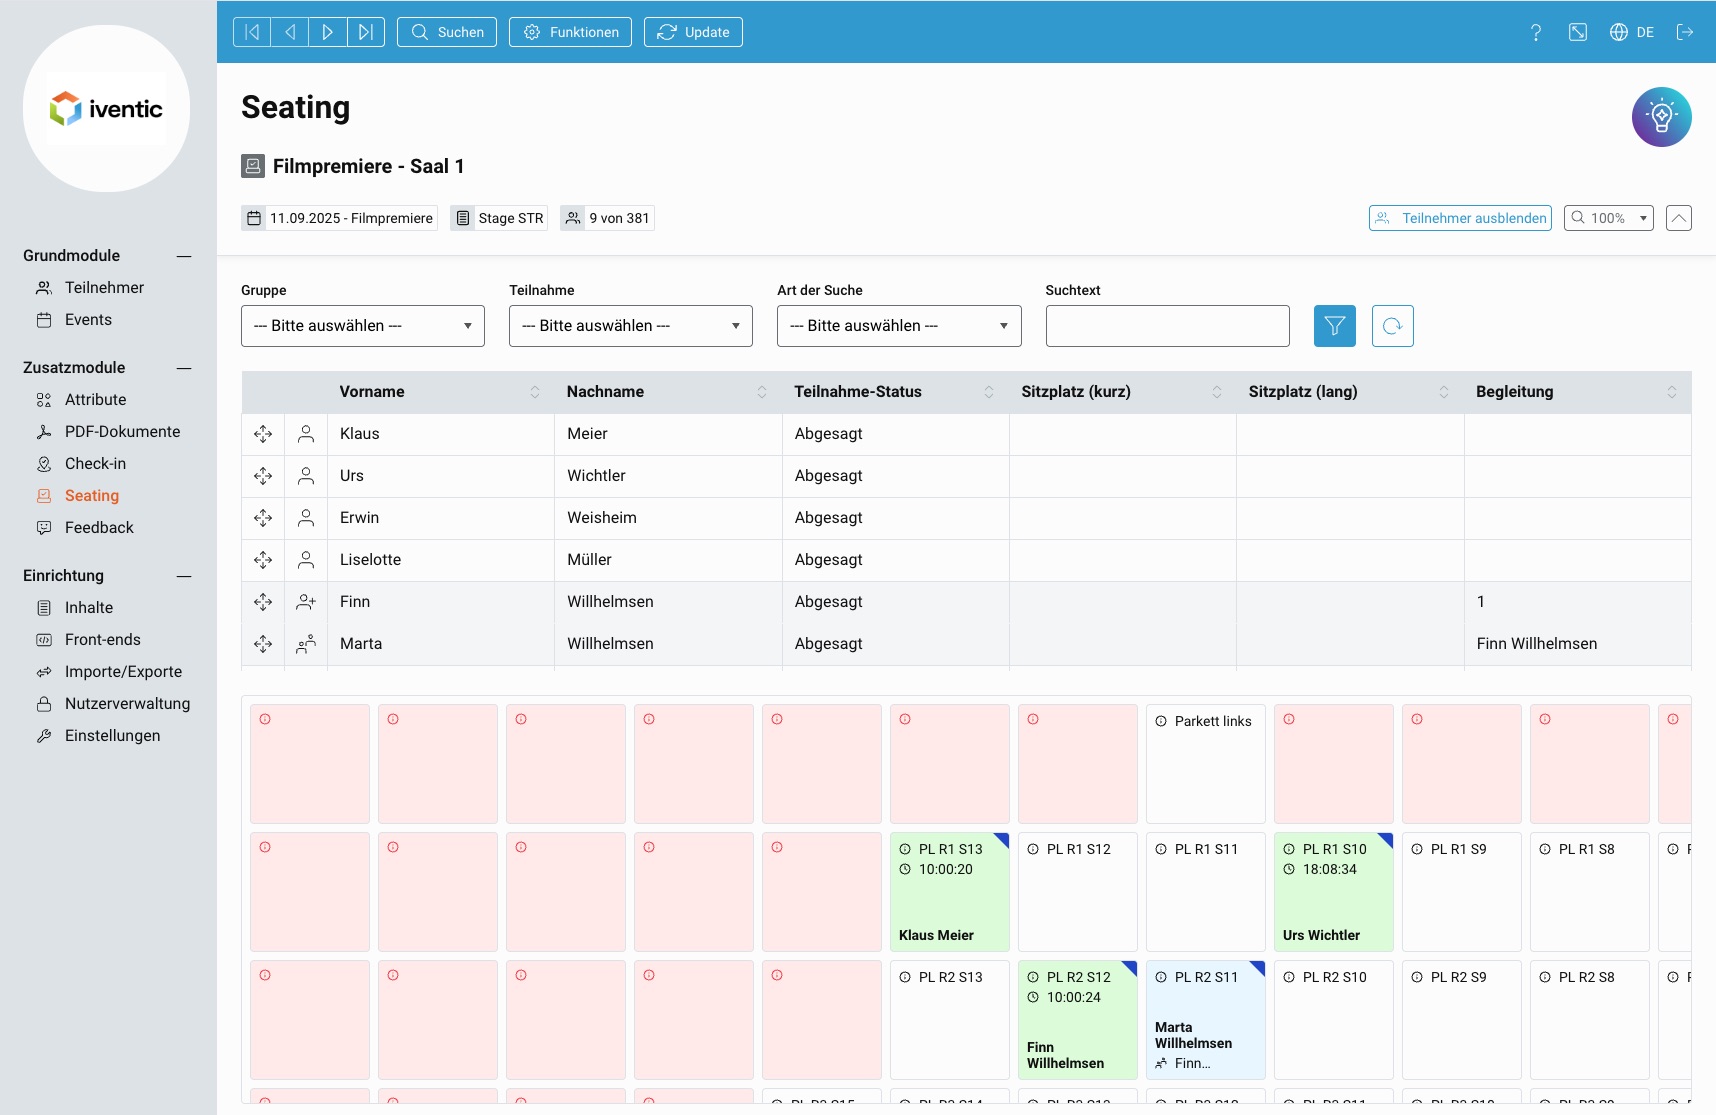Open the Attribute module

pos(96,399)
